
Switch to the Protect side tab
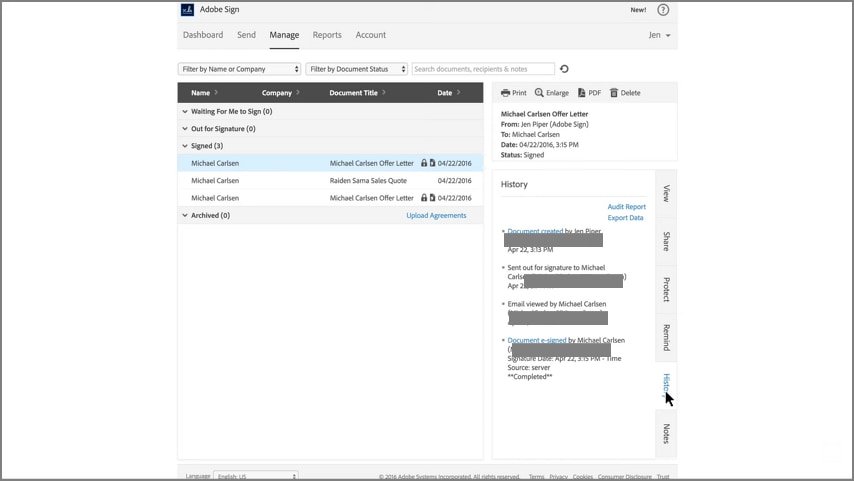[666, 289]
